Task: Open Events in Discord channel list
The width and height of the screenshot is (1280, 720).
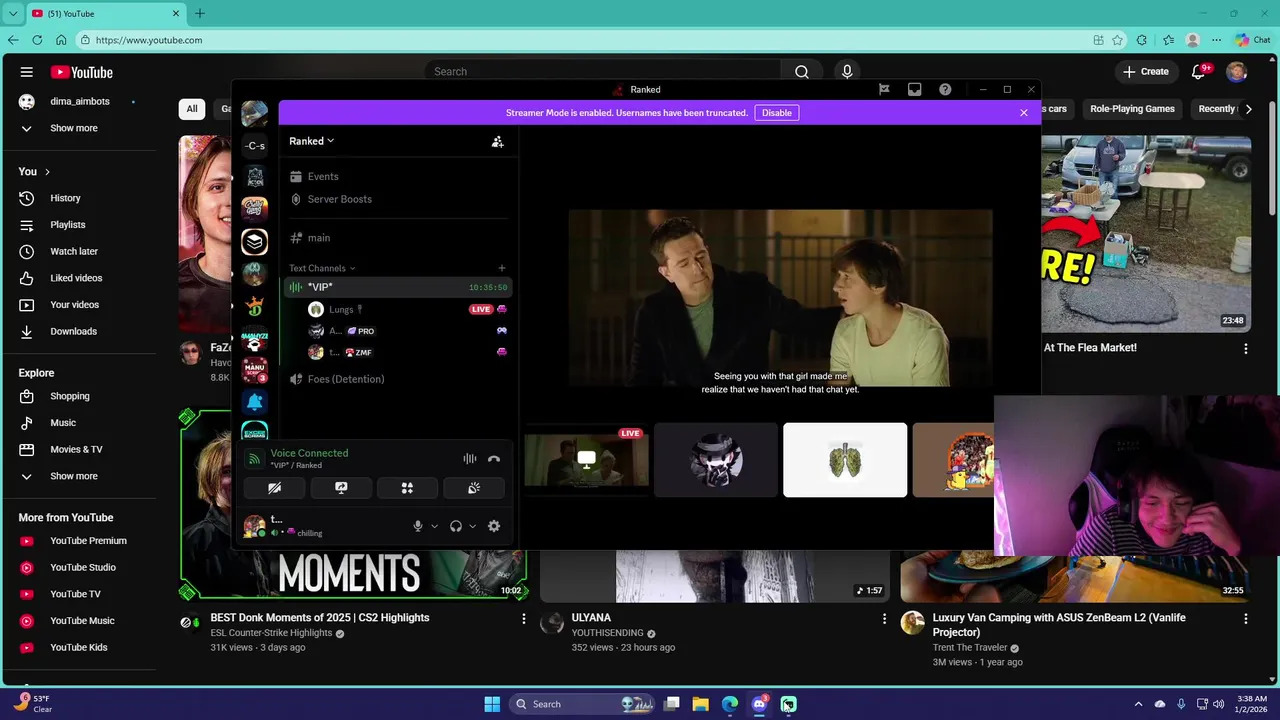Action: [323, 177]
